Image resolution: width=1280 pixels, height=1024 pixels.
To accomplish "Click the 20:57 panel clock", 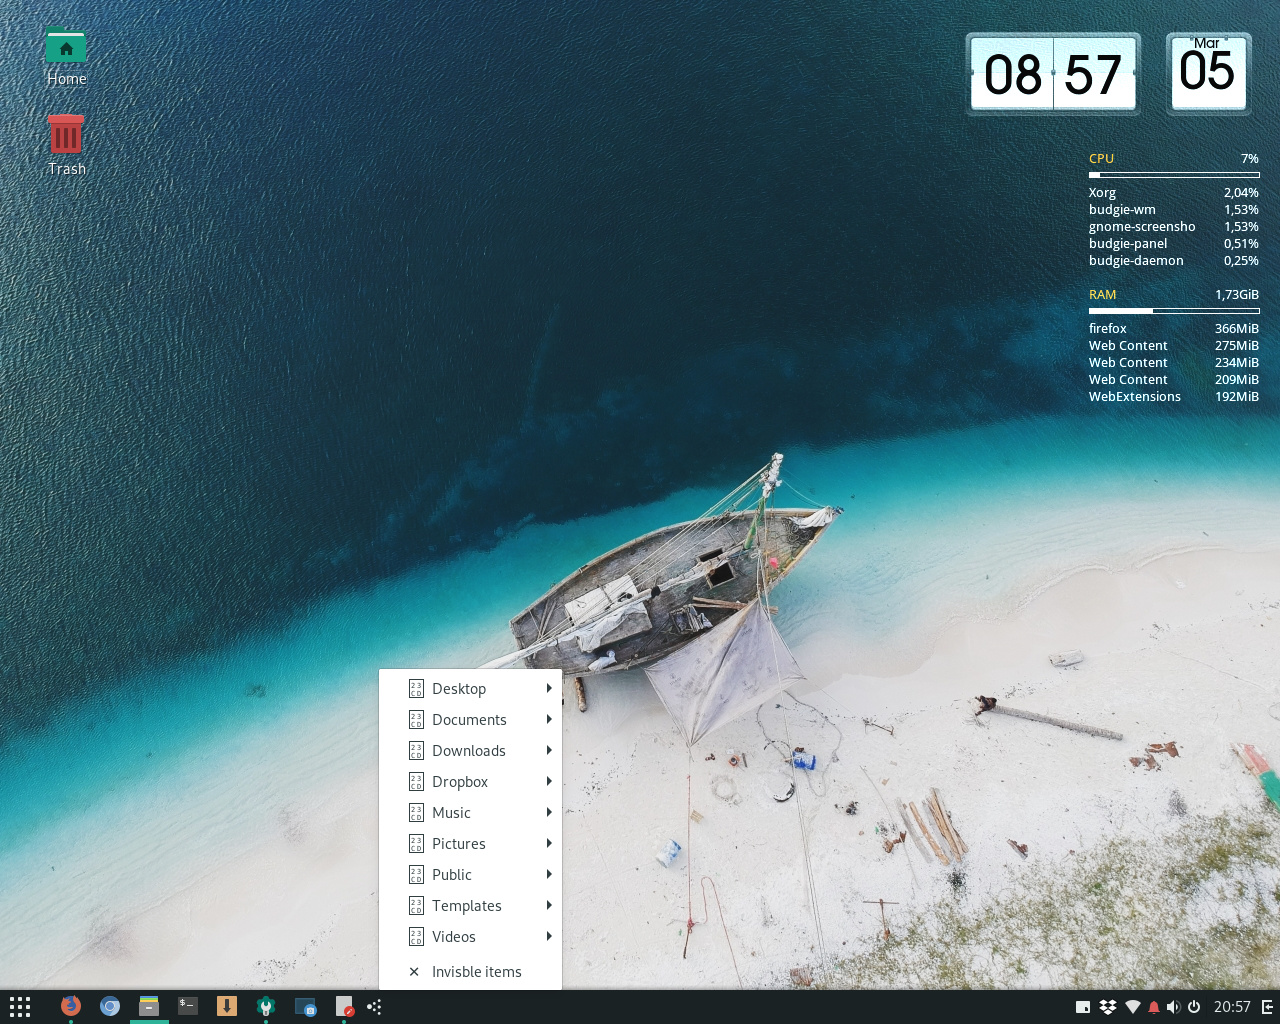I will point(1232,1007).
